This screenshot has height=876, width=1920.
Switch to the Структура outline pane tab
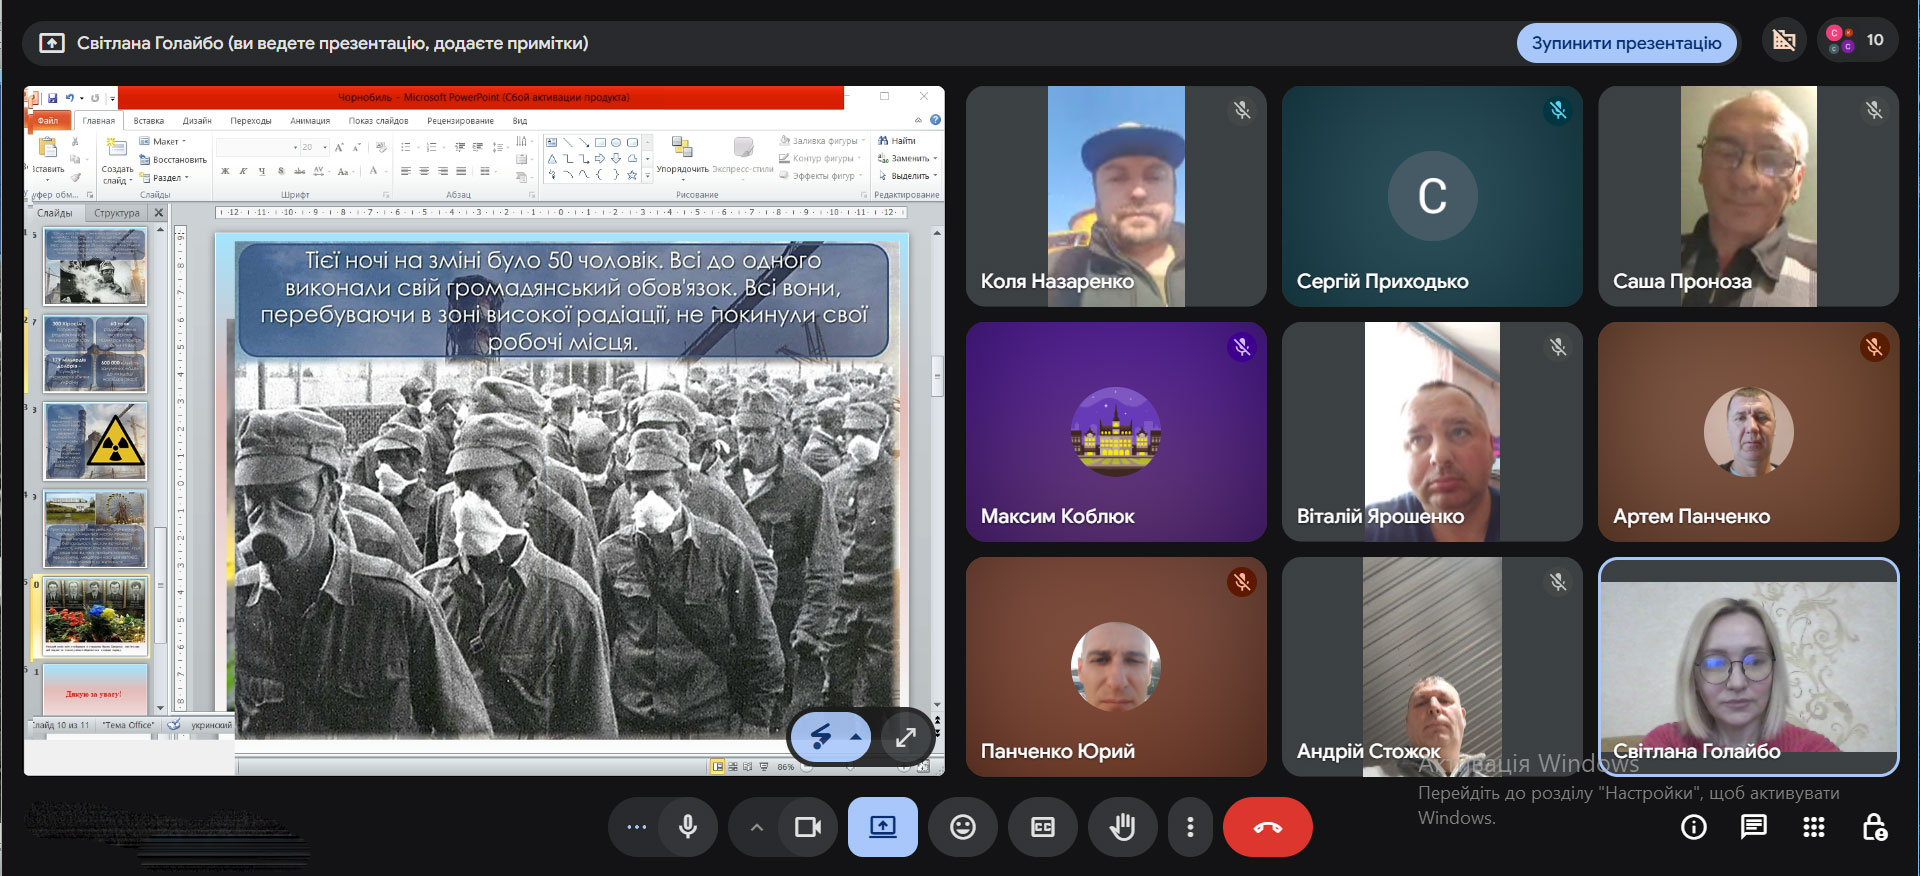(x=117, y=213)
